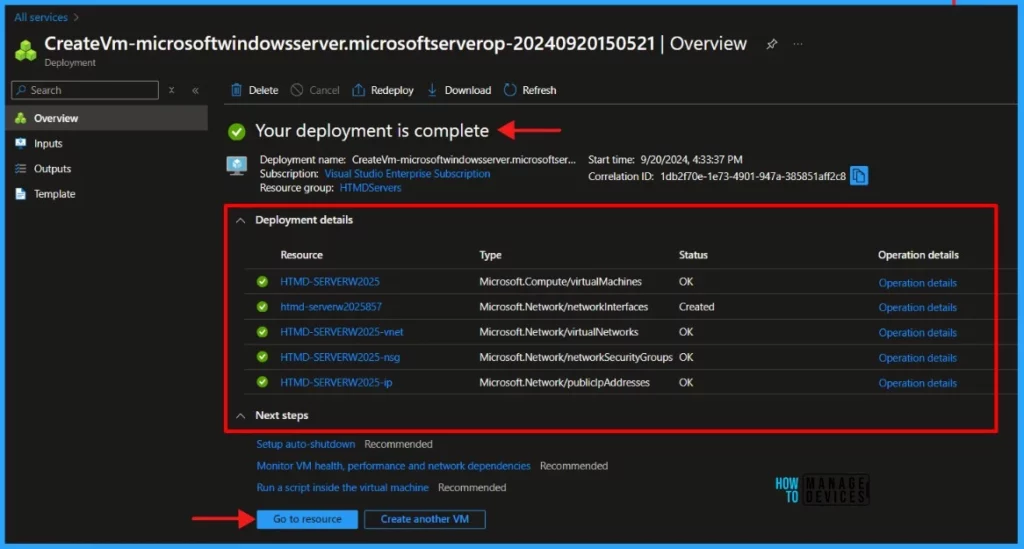This screenshot has width=1024, height=549.
Task: Click the Outputs icon in the sidebar
Action: [x=21, y=168]
